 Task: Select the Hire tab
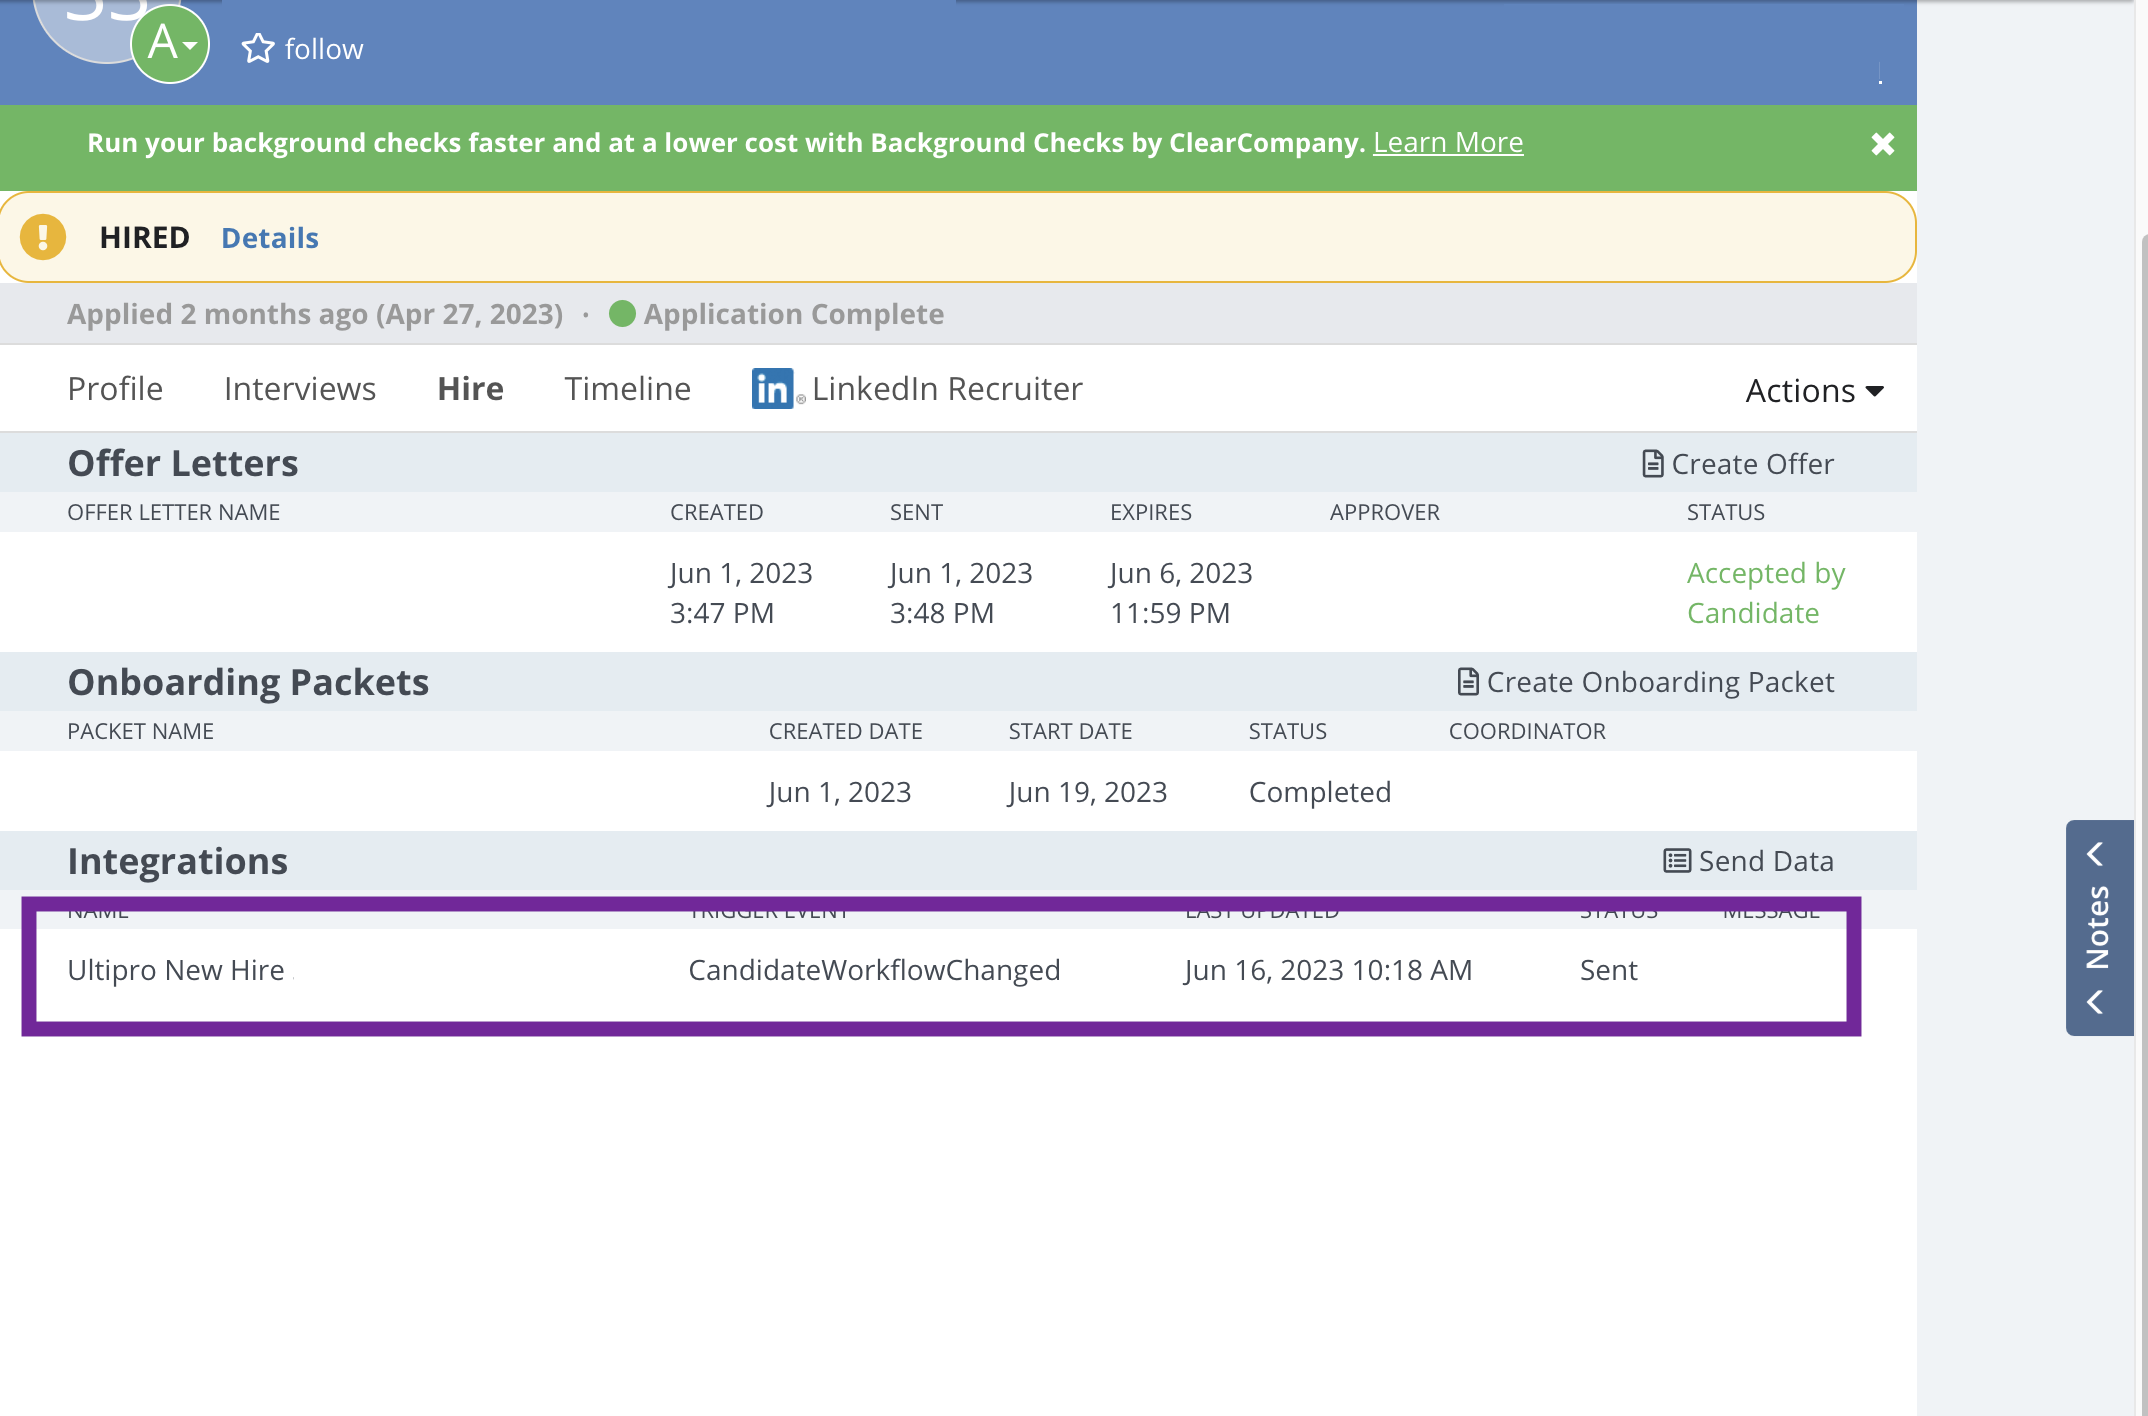tap(470, 389)
